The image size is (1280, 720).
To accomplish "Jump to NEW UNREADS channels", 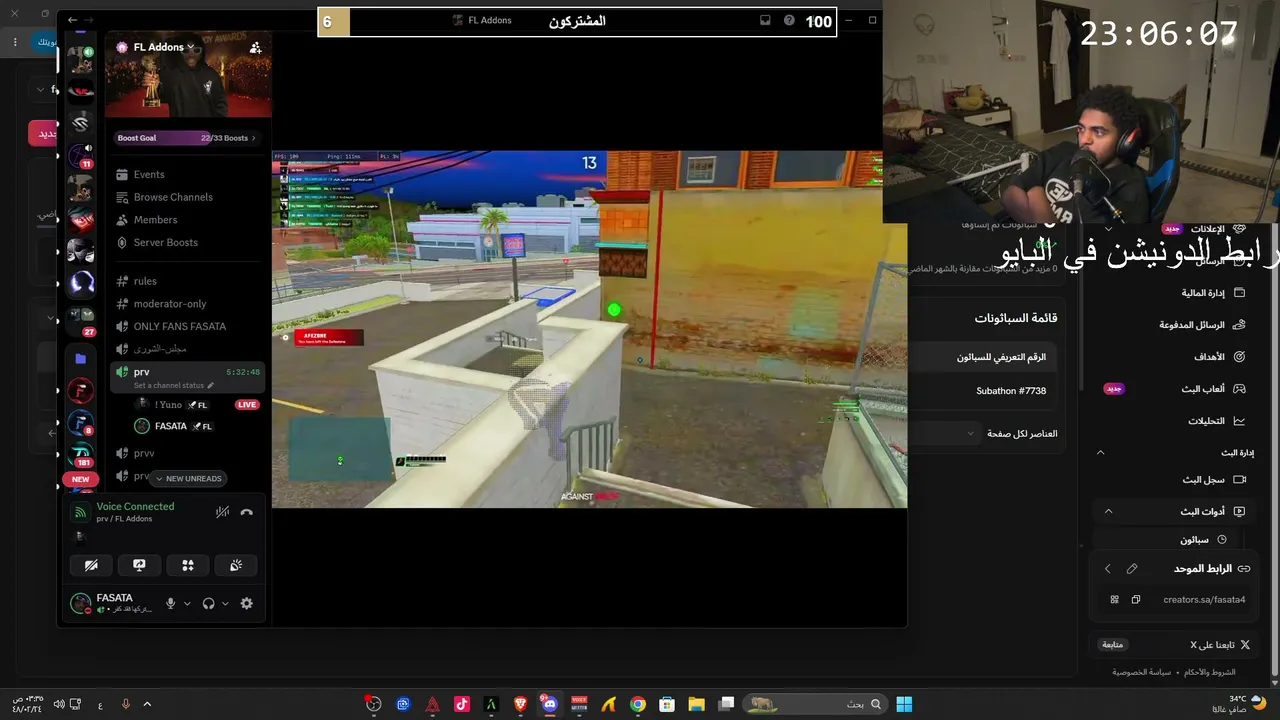I will (187, 479).
